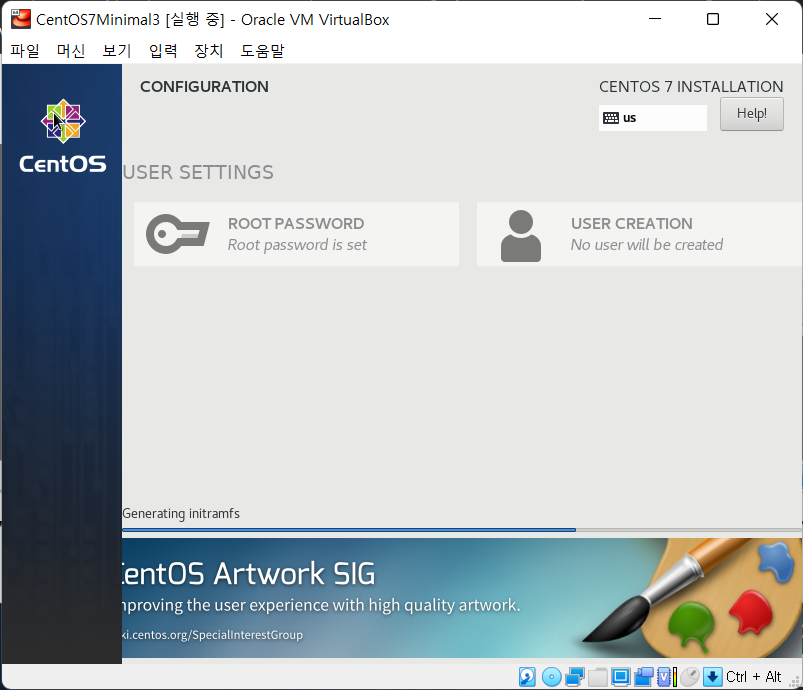This screenshot has height=690, width=803.
Task: Click the video capture status icon
Action: (644, 677)
